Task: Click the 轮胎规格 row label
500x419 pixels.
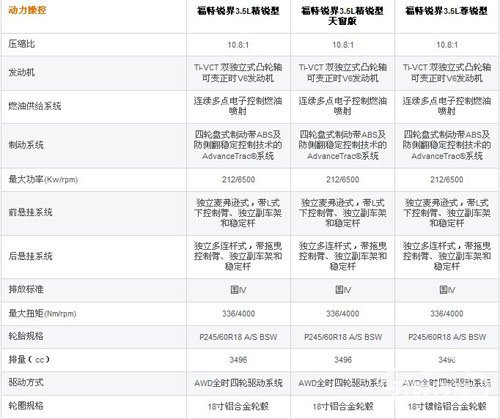Action: click(26, 336)
